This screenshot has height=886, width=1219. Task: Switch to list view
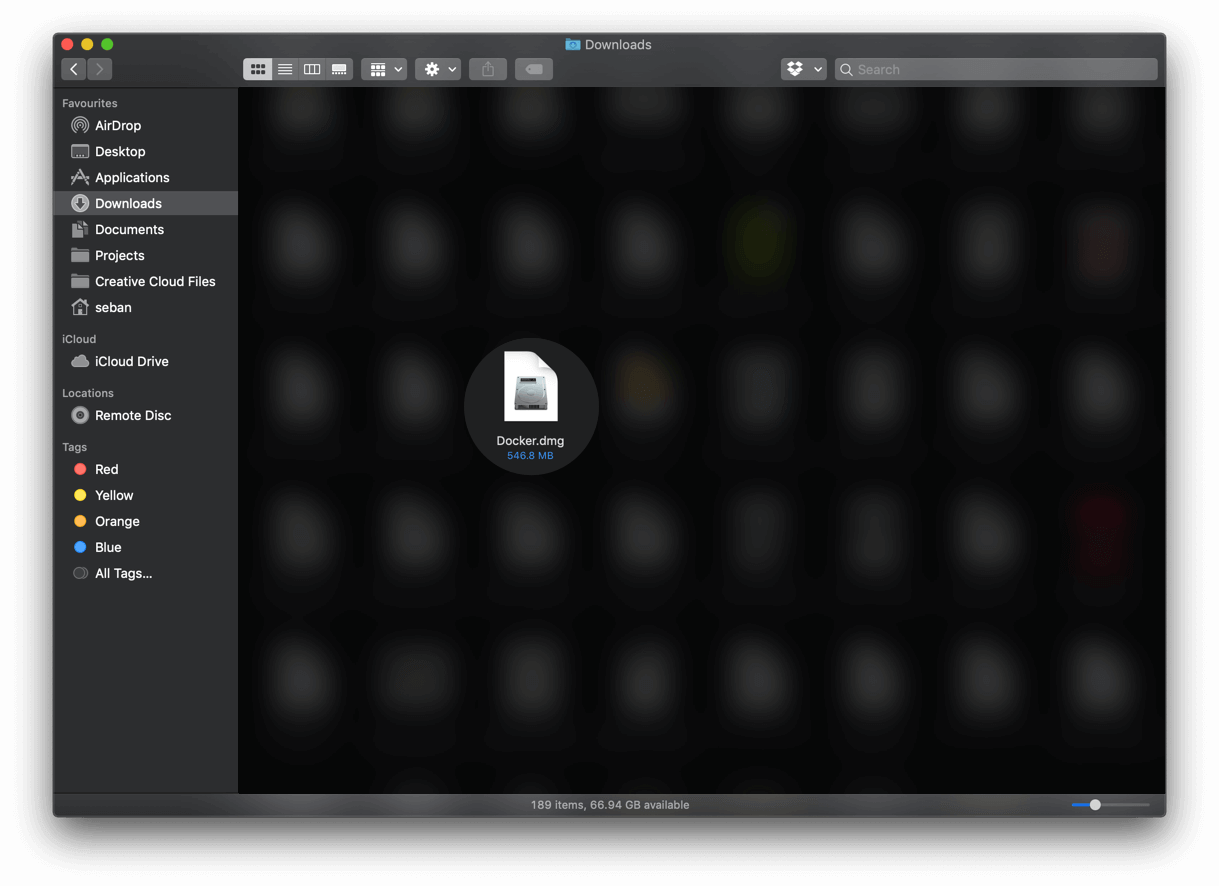pyautogui.click(x=285, y=69)
